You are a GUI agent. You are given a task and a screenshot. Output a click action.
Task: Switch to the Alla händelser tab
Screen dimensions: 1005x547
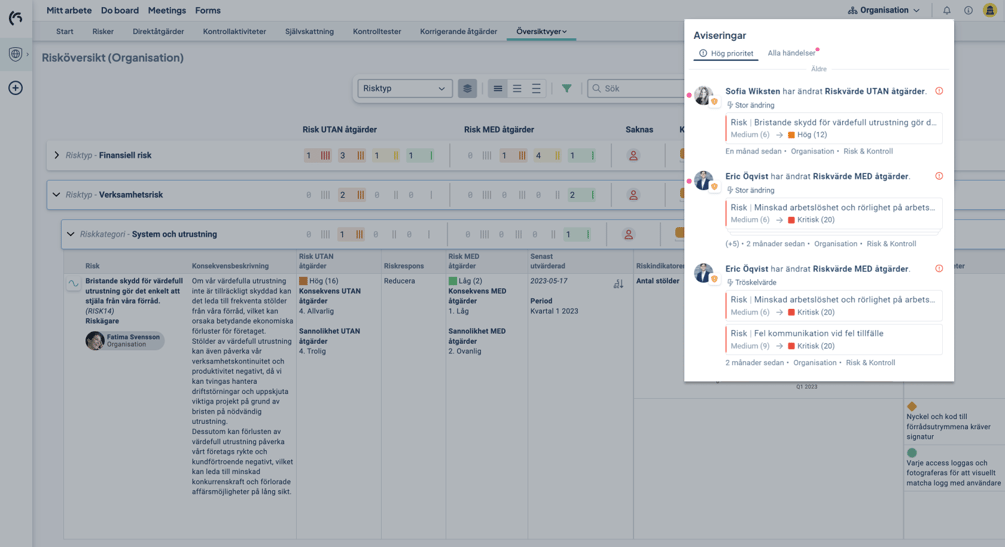[x=791, y=53]
